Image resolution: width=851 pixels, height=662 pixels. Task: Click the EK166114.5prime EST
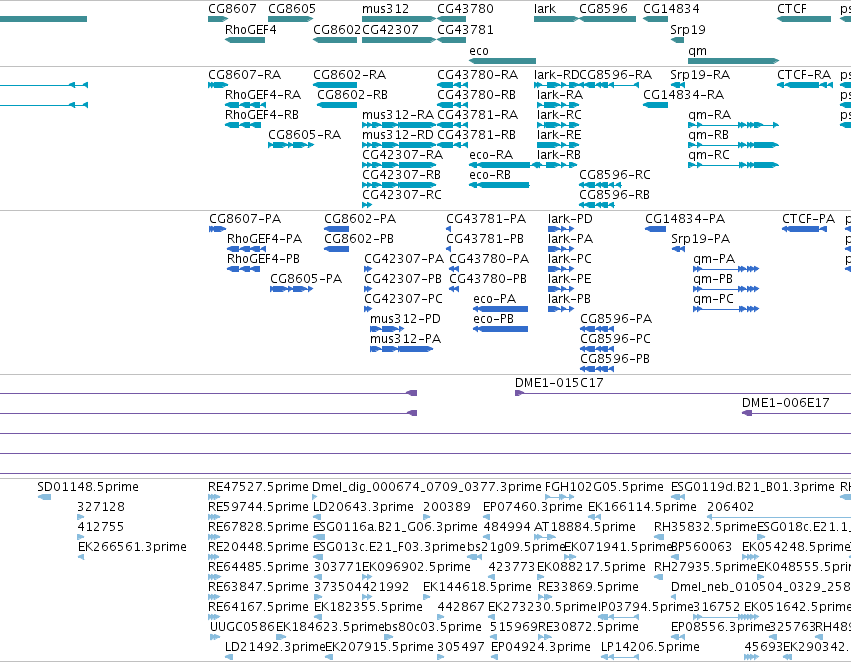(593, 517)
